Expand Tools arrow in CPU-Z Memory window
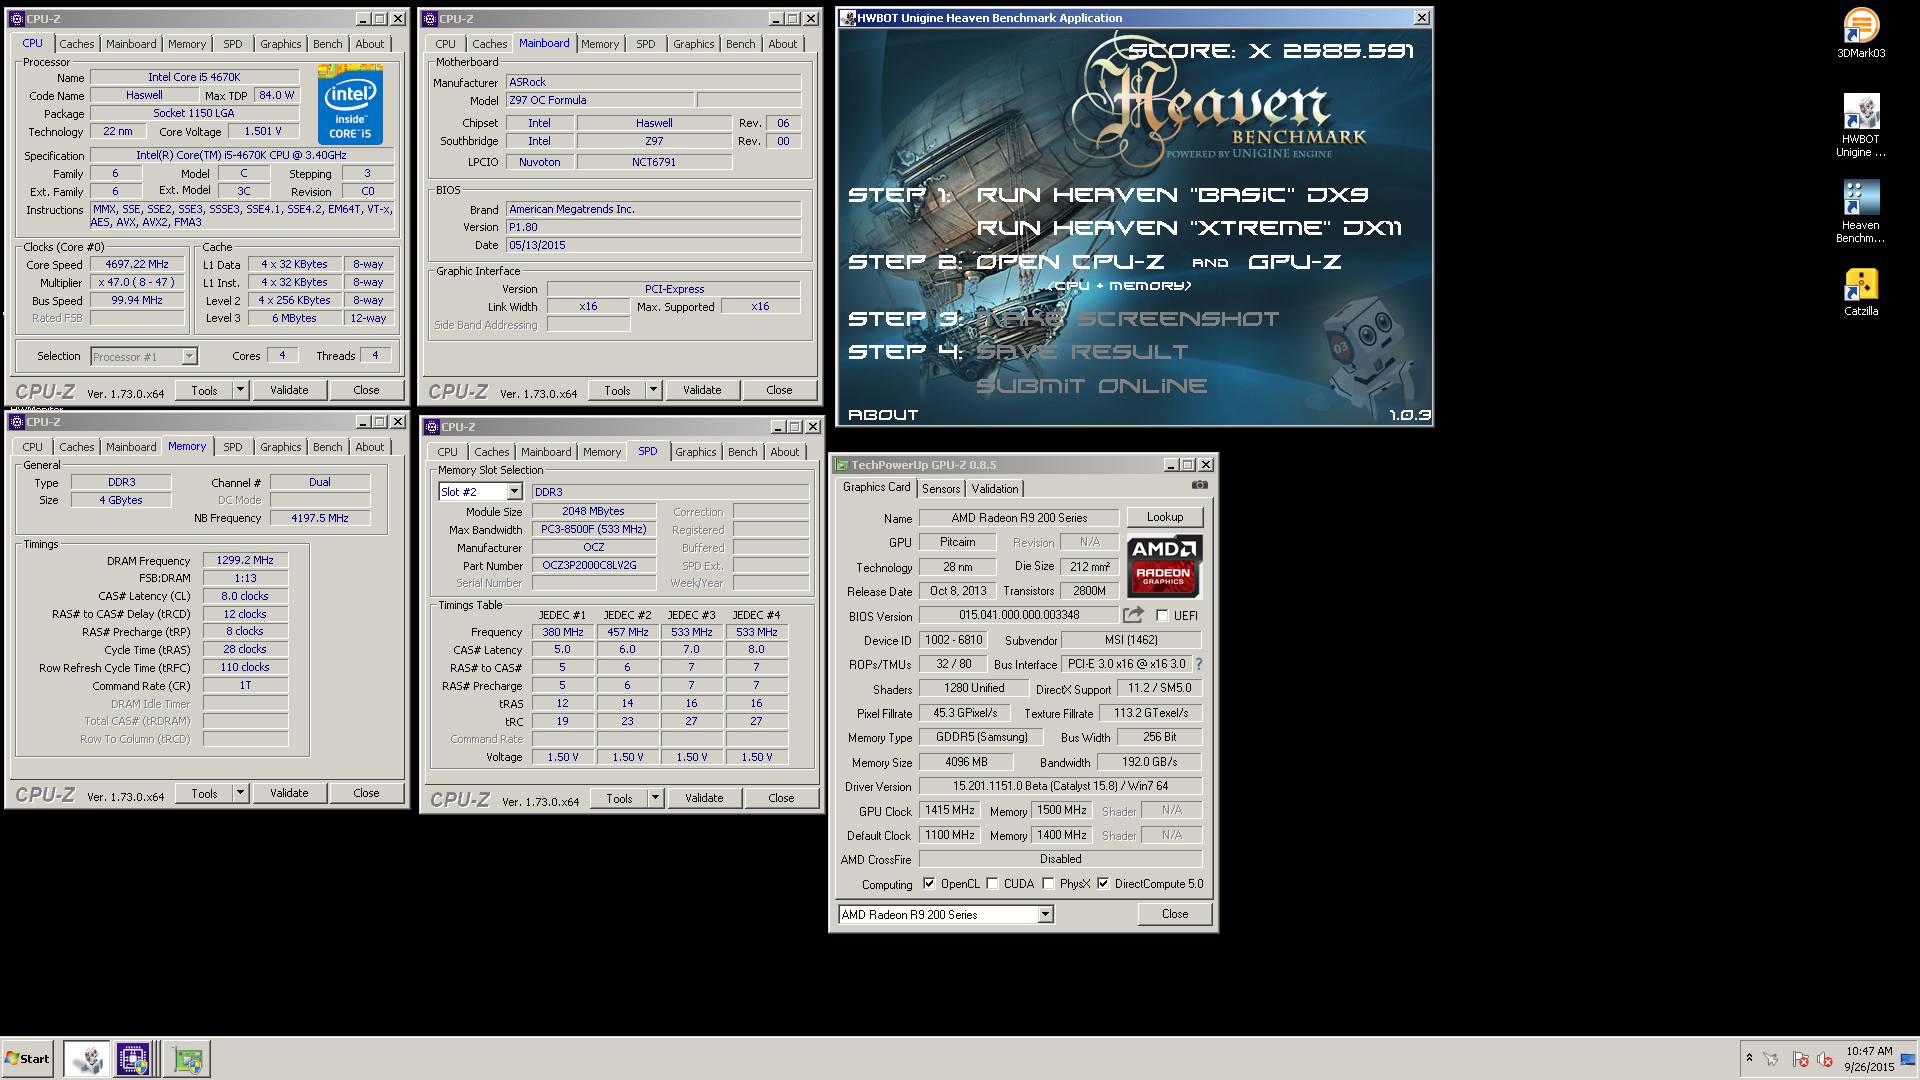The height and width of the screenshot is (1080, 1920). coord(240,793)
